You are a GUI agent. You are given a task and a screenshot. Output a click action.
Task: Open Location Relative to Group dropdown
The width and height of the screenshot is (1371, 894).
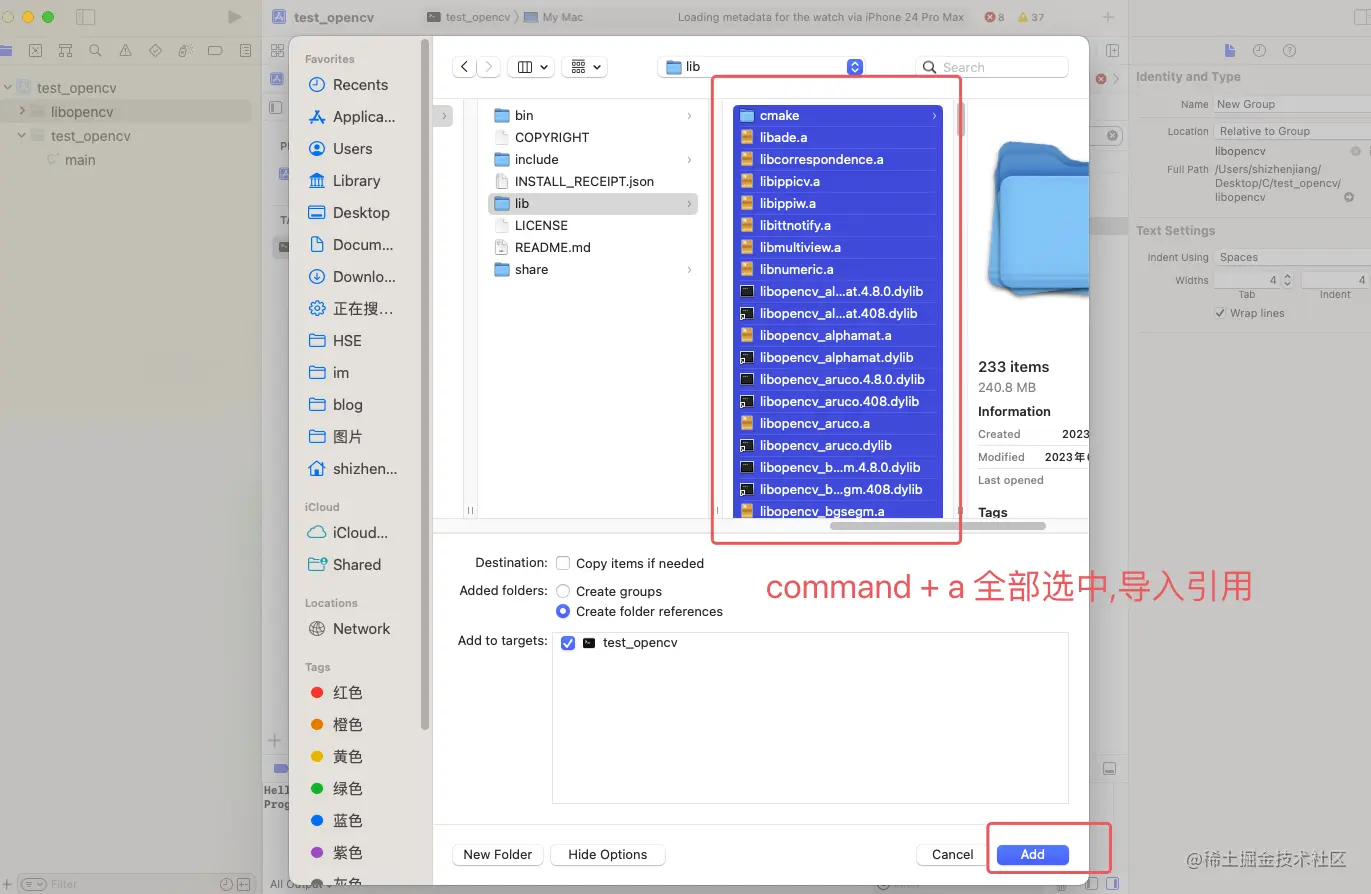point(1292,131)
